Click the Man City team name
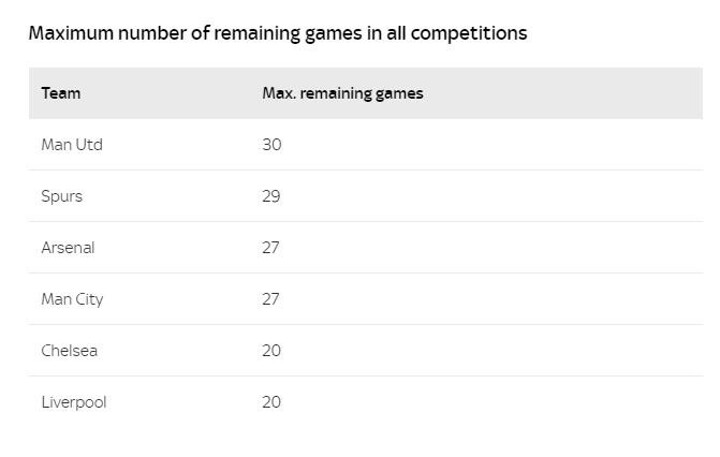Viewport: 720px width, 457px height. point(73,299)
